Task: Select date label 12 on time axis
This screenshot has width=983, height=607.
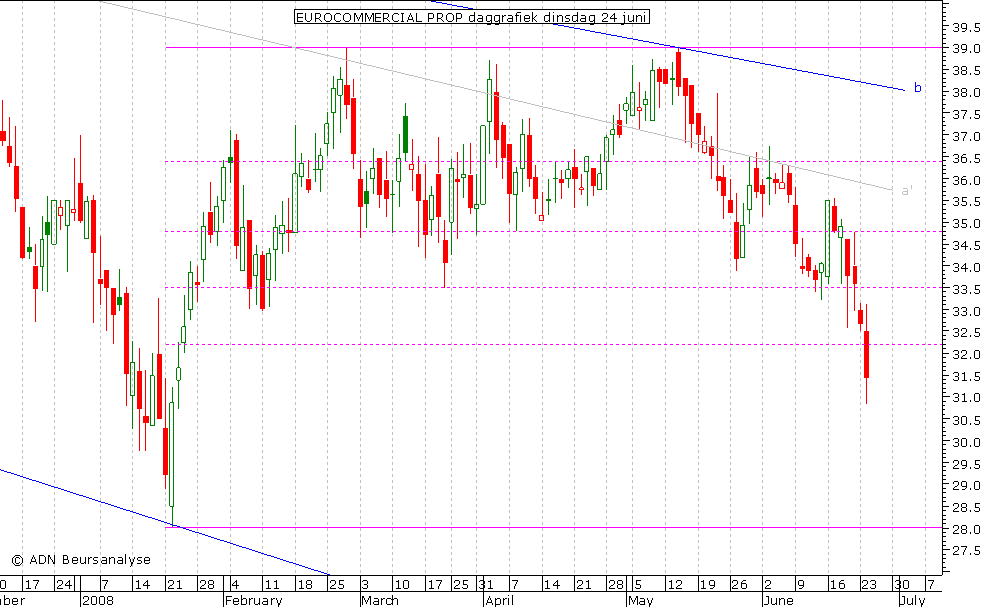Action: click(x=675, y=584)
